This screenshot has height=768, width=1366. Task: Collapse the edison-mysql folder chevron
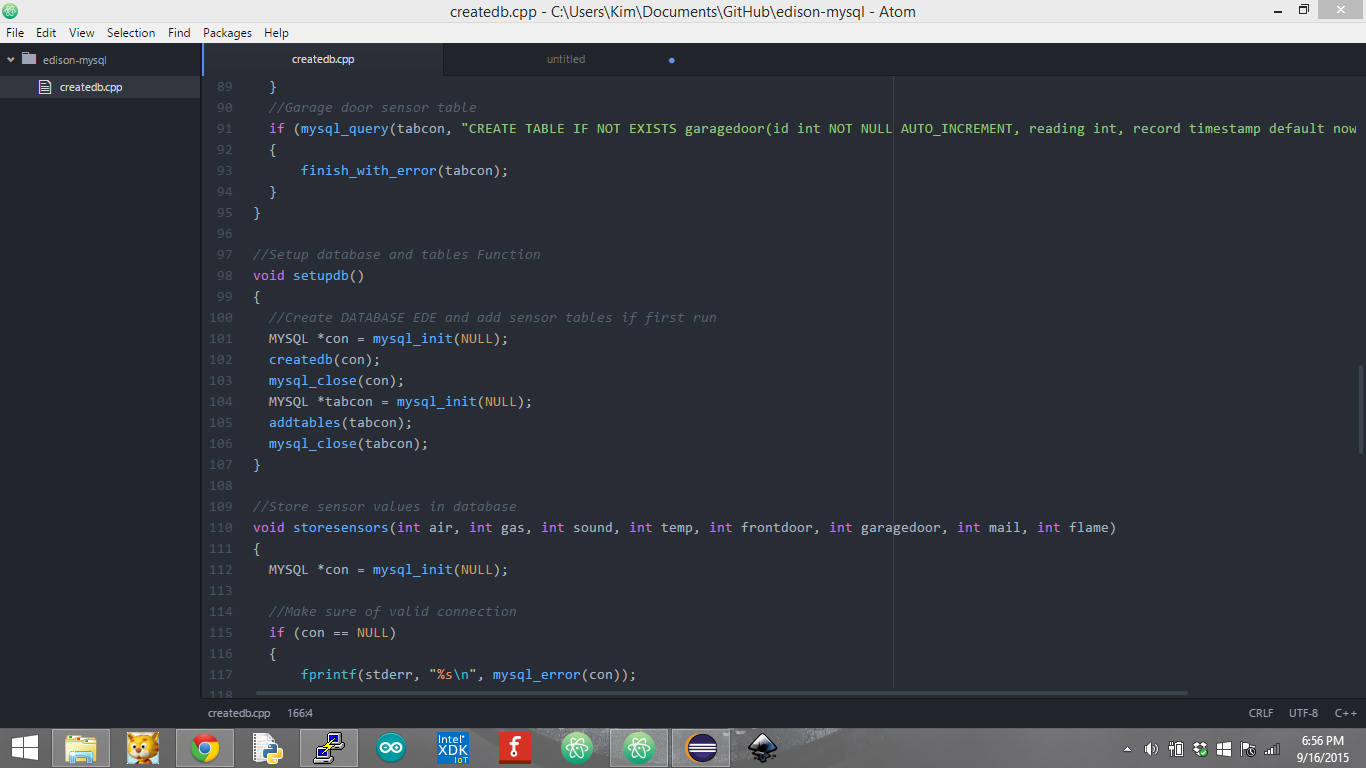pyautogui.click(x=11, y=60)
